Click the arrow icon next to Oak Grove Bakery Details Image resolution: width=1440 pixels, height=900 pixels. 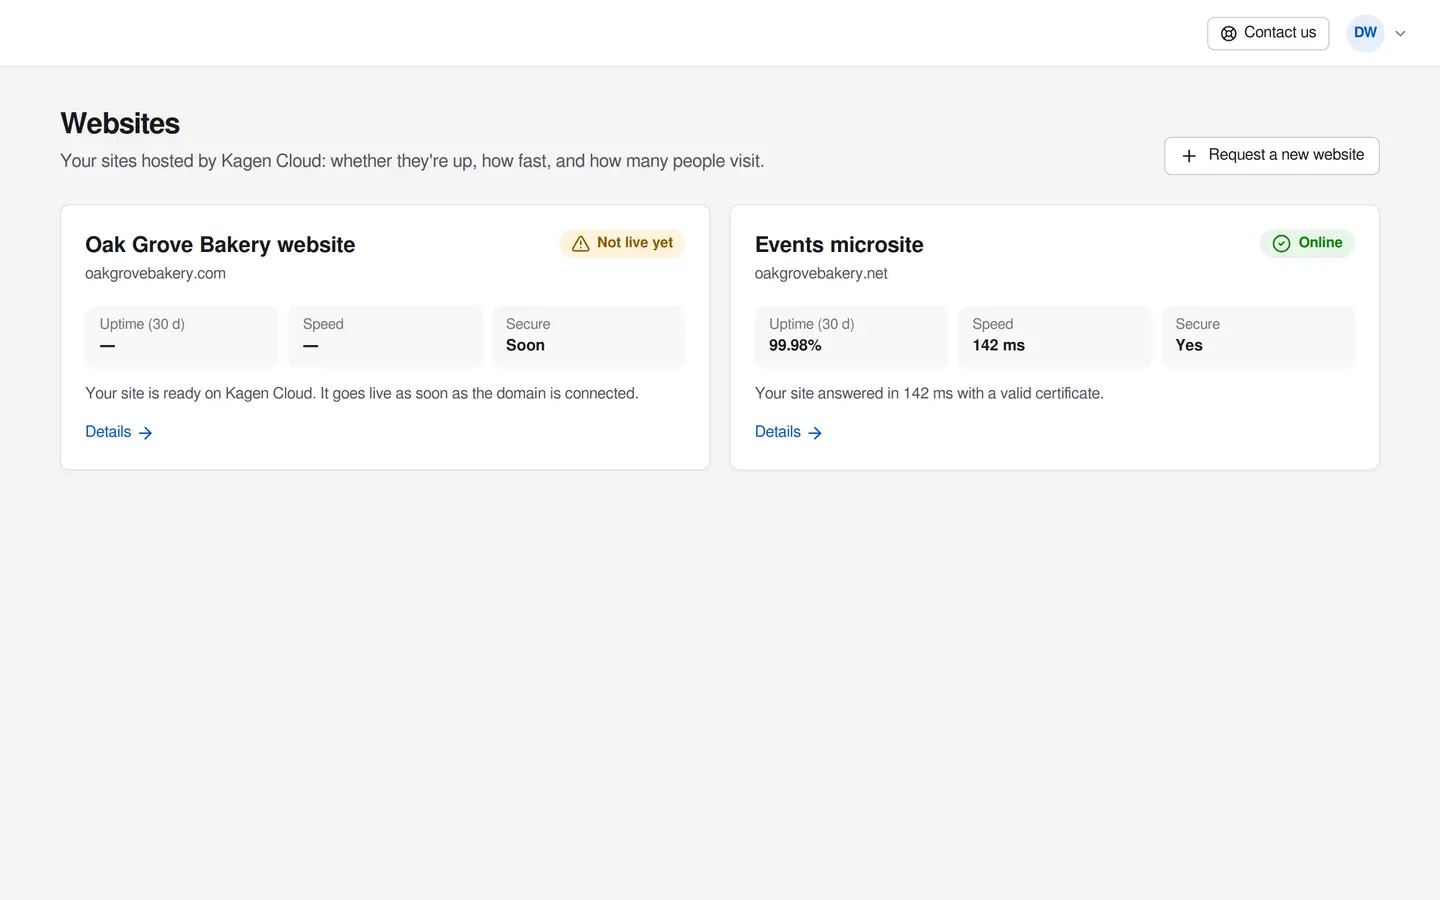(145, 433)
